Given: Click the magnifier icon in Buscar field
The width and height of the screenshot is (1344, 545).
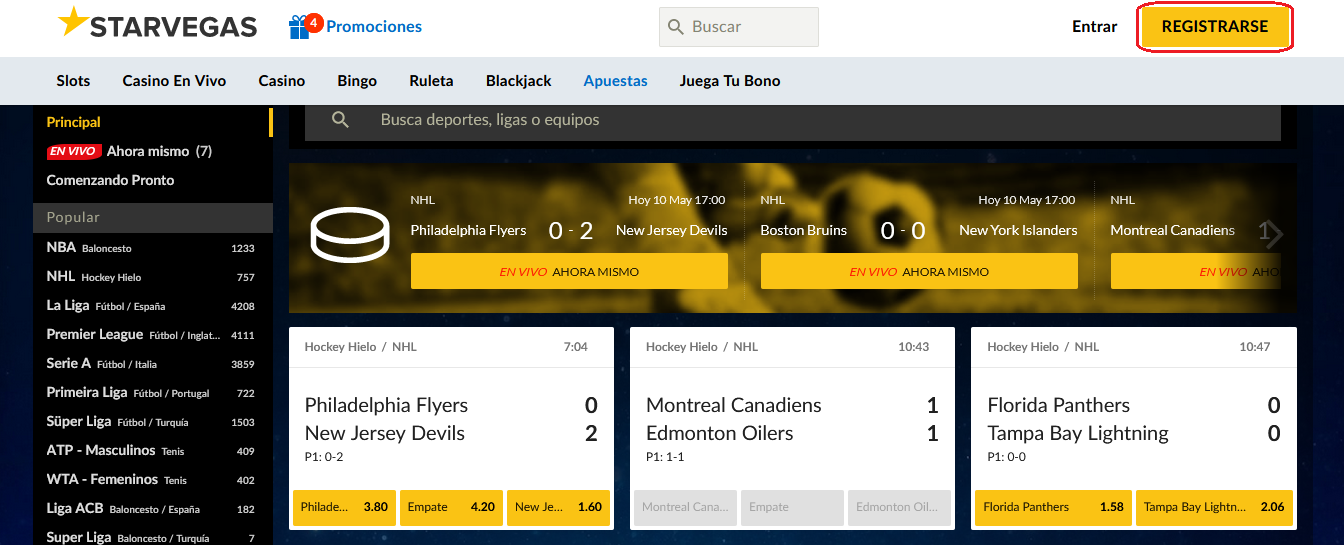Looking at the screenshot, I should click(x=676, y=27).
